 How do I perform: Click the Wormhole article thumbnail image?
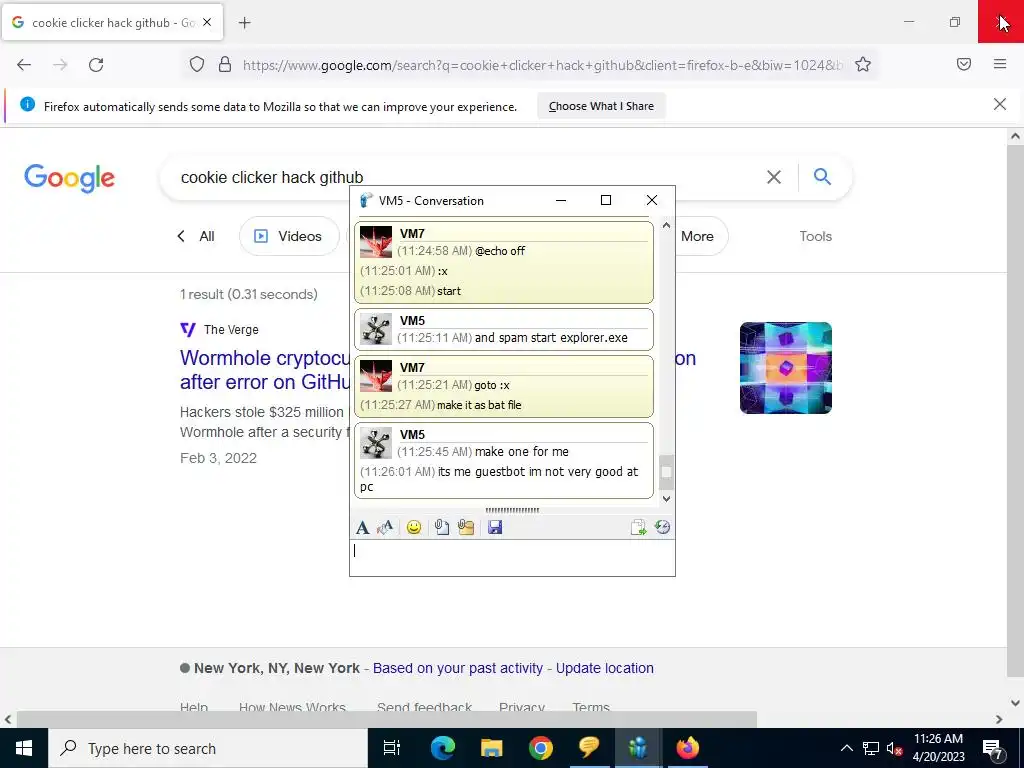click(786, 368)
